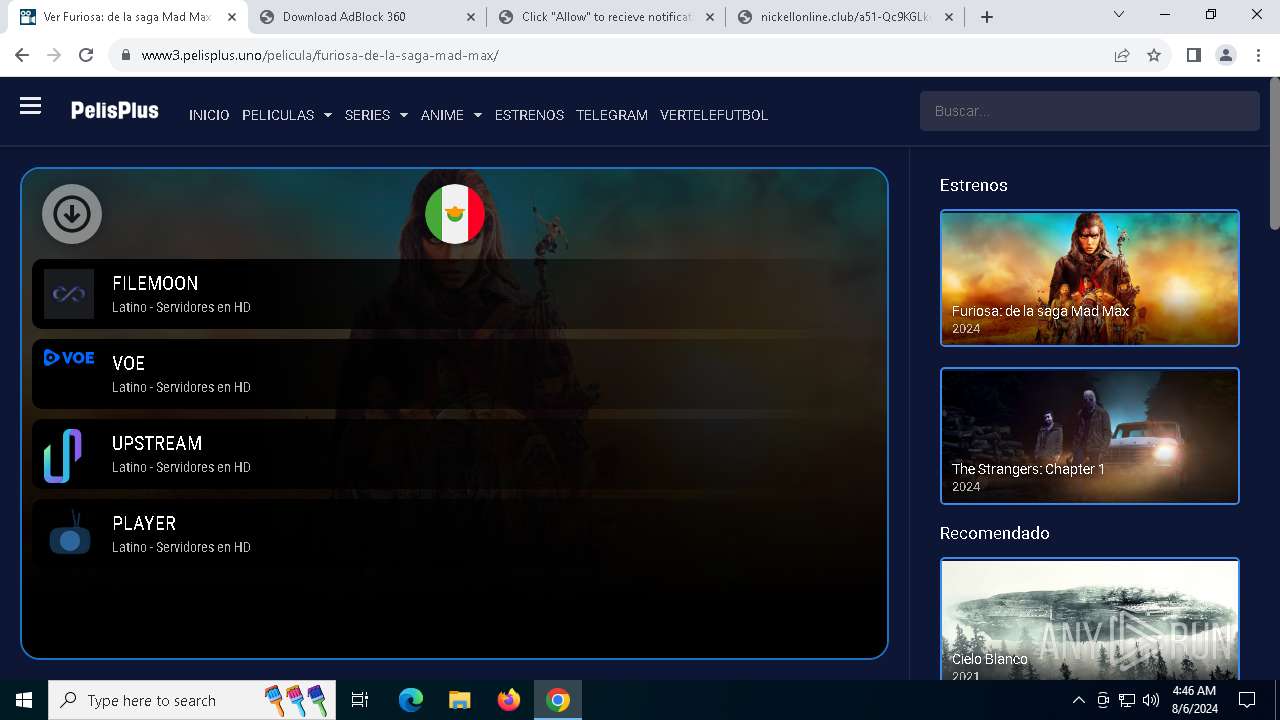The image size is (1280, 720).
Task: Focus the Buscar search field
Action: pyautogui.click(x=1089, y=111)
